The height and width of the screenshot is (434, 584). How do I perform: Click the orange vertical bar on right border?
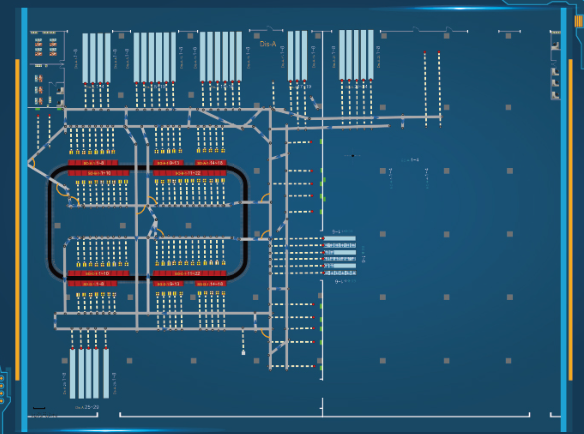571,219
